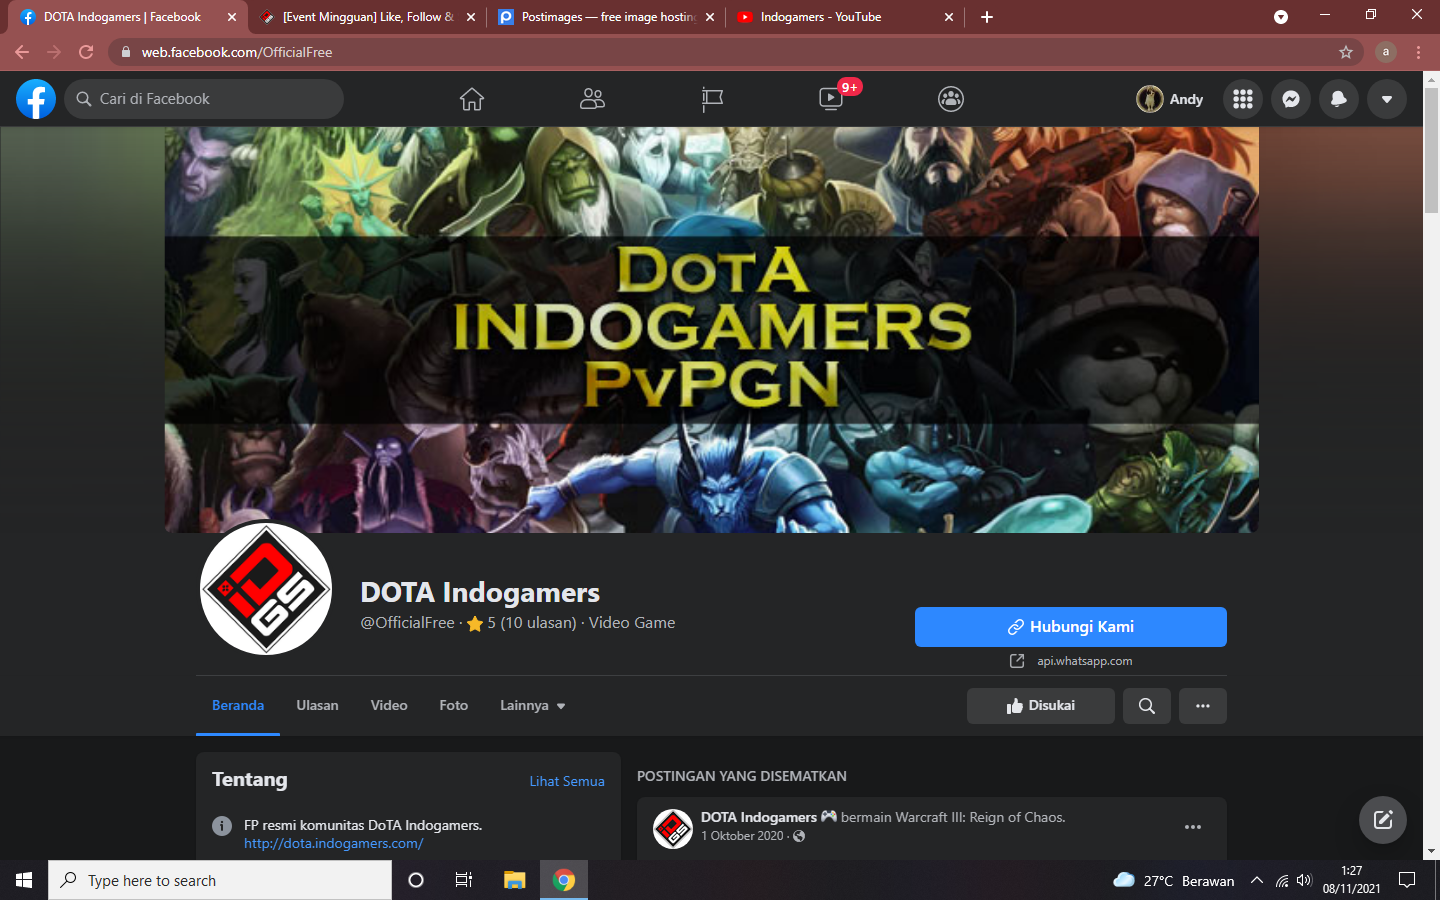This screenshot has width=1440, height=900.
Task: Click the Hubungi Kami button
Action: click(1071, 627)
